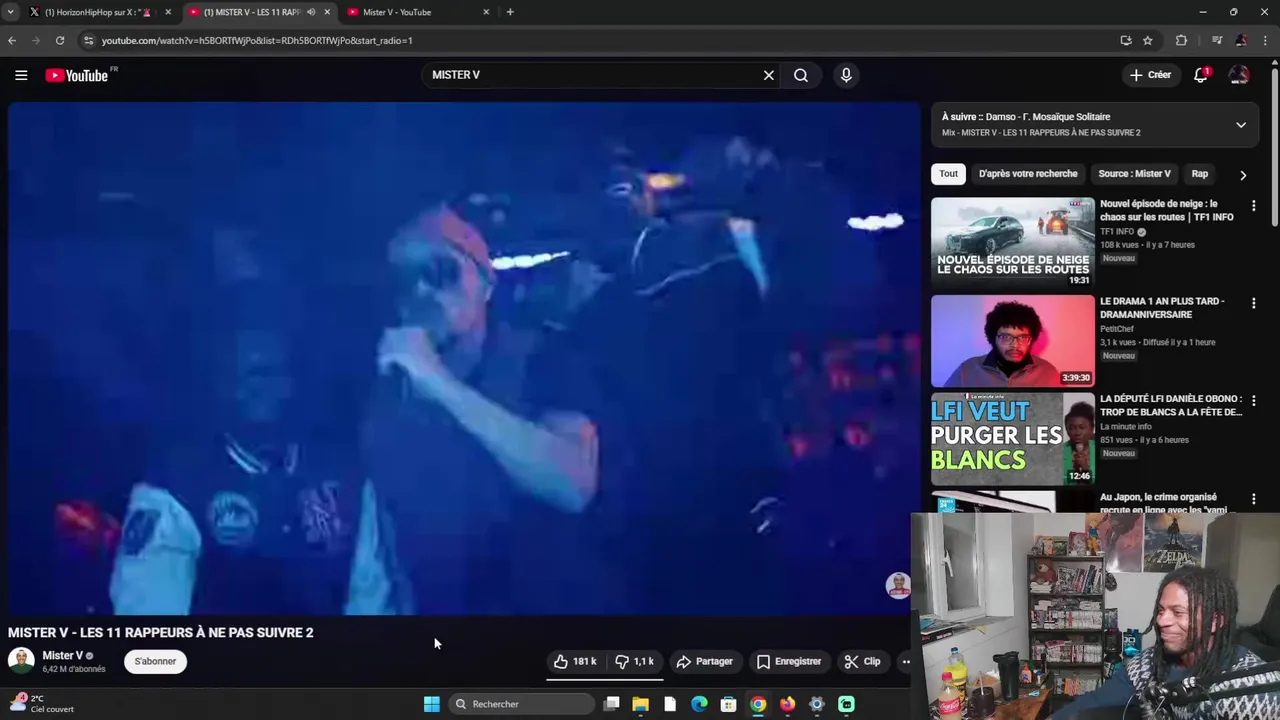Click the Partager share button
The height and width of the screenshot is (720, 1280).
[704, 661]
